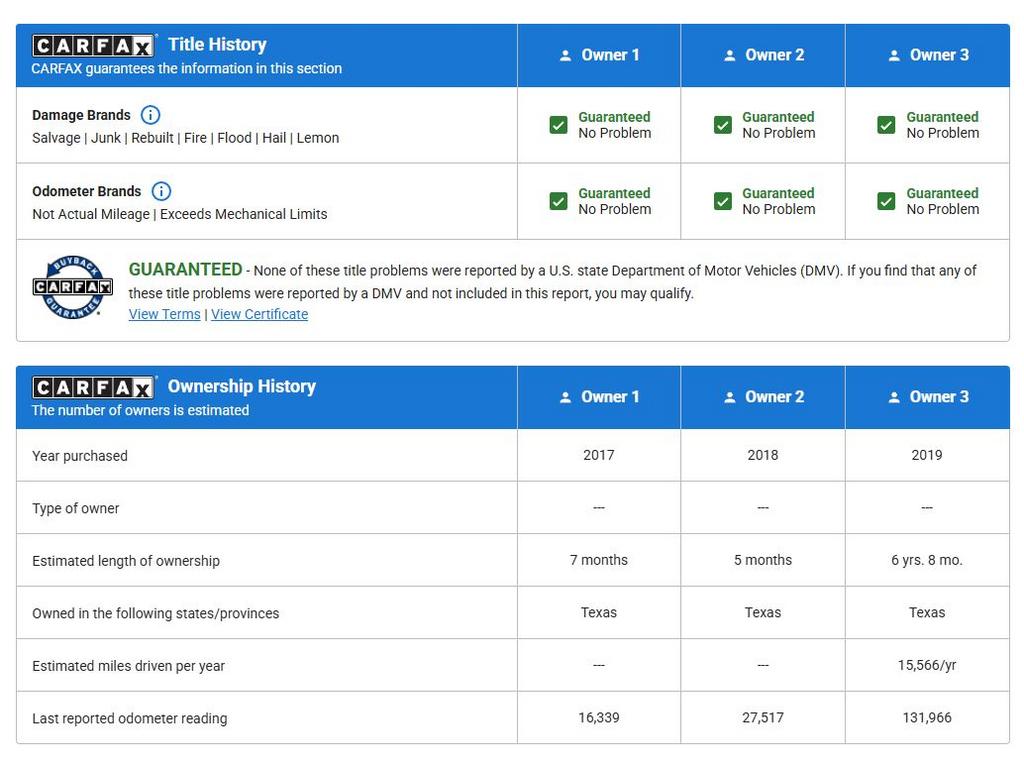Open the View Certificate link

[x=259, y=314]
